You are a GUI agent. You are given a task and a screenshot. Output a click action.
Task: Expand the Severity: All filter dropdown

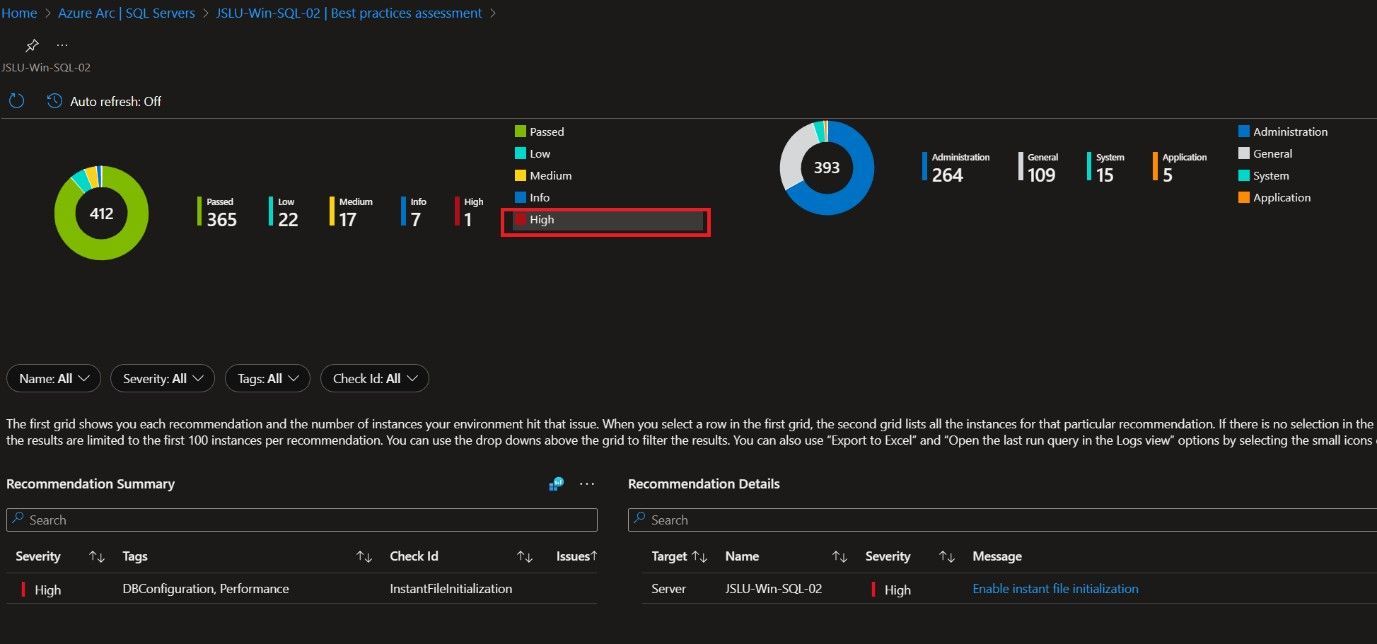[162, 379]
